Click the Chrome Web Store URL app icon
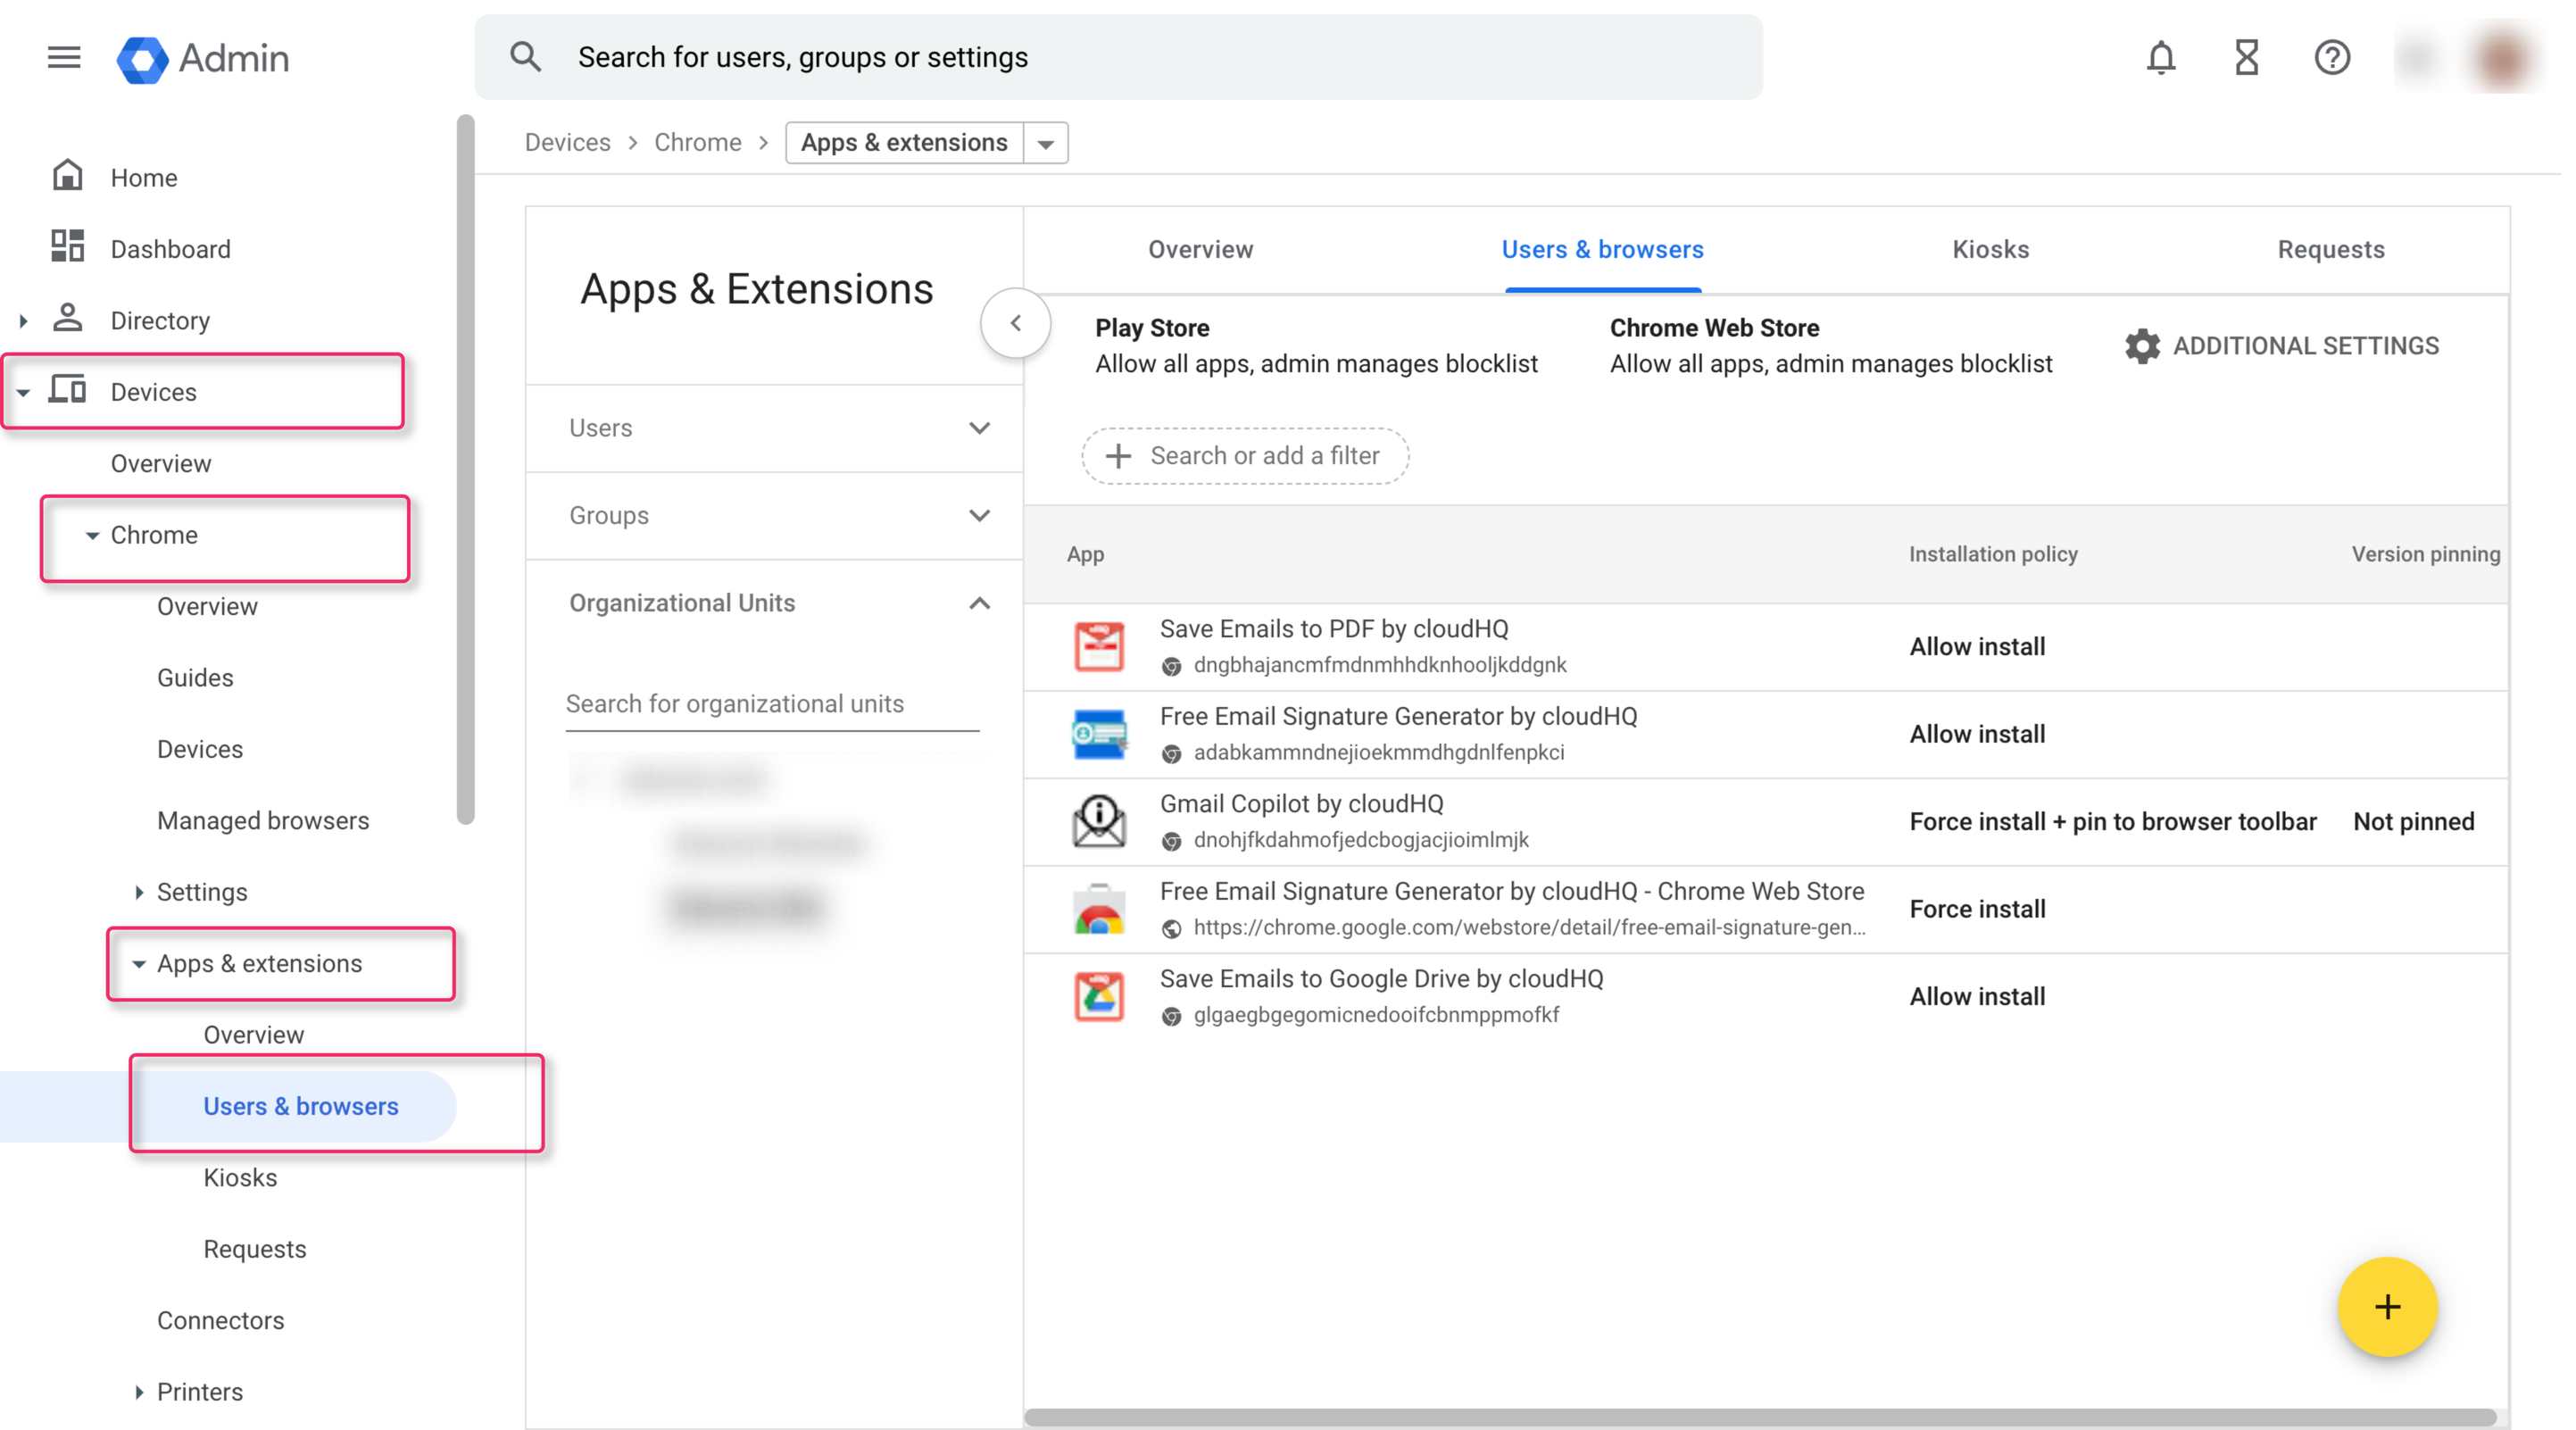Image resolution: width=2576 pixels, height=1430 pixels. [x=1098, y=909]
